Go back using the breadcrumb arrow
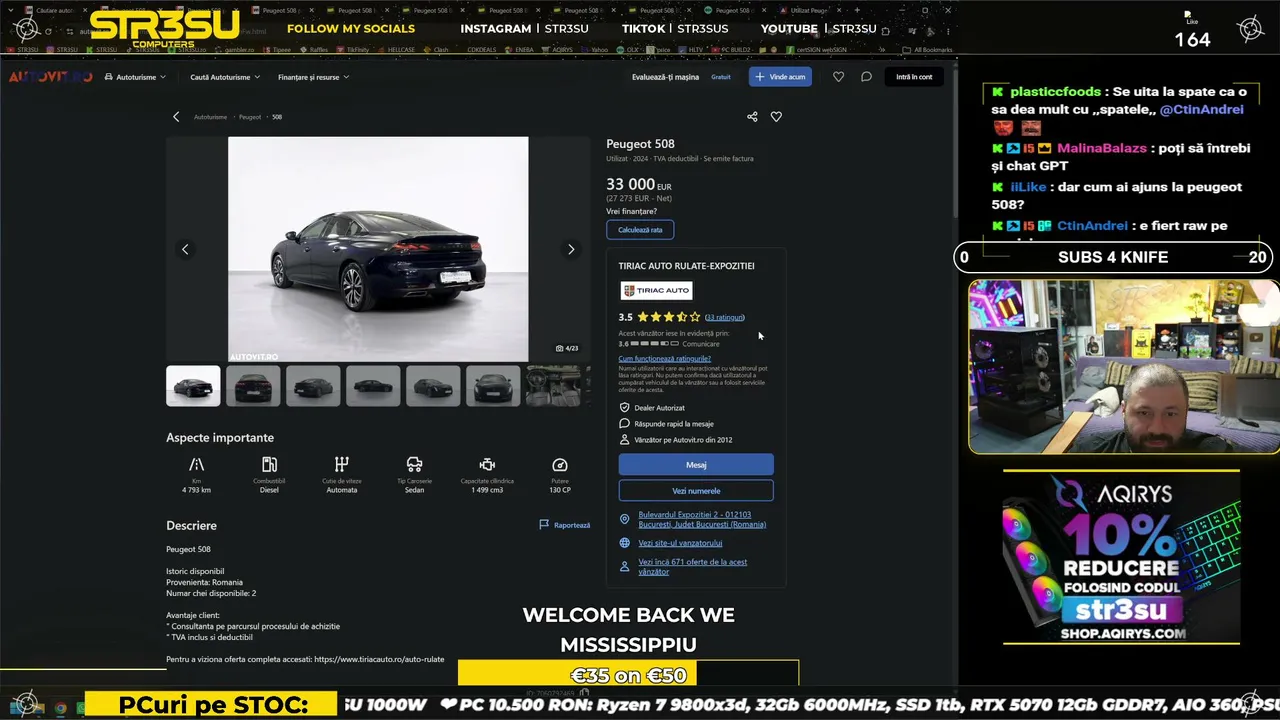This screenshot has height=720, width=1280. pyautogui.click(x=176, y=117)
